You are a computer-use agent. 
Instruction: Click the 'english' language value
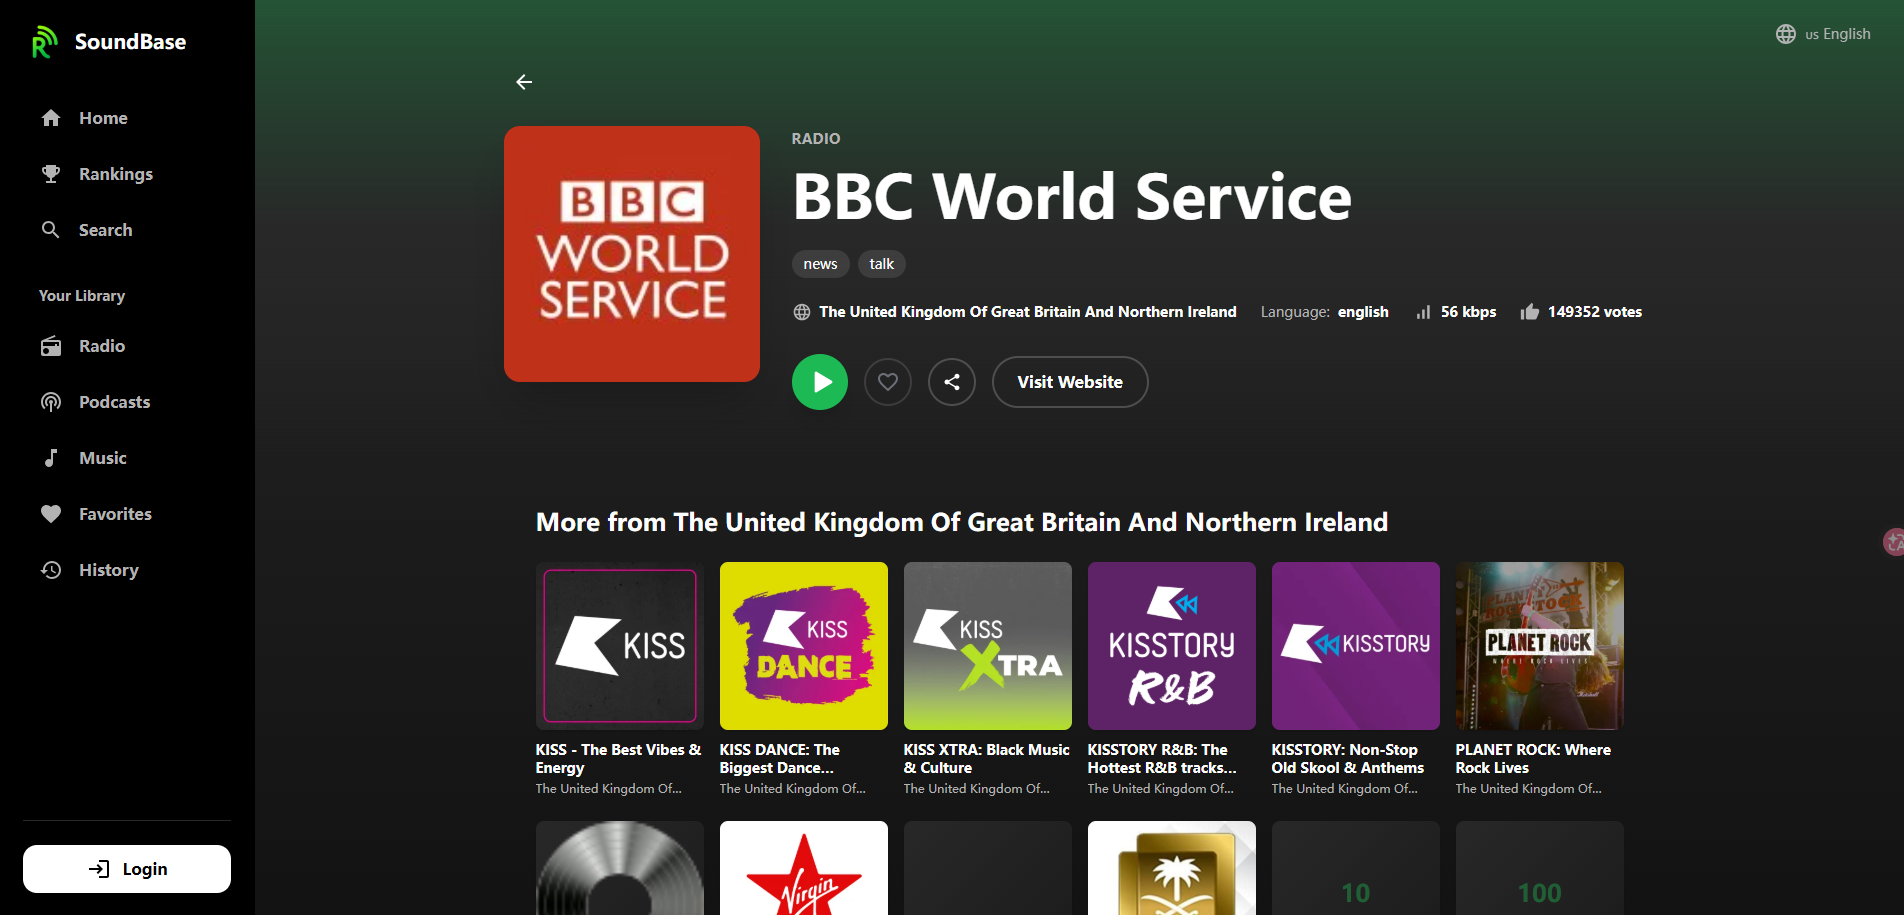coord(1363,312)
